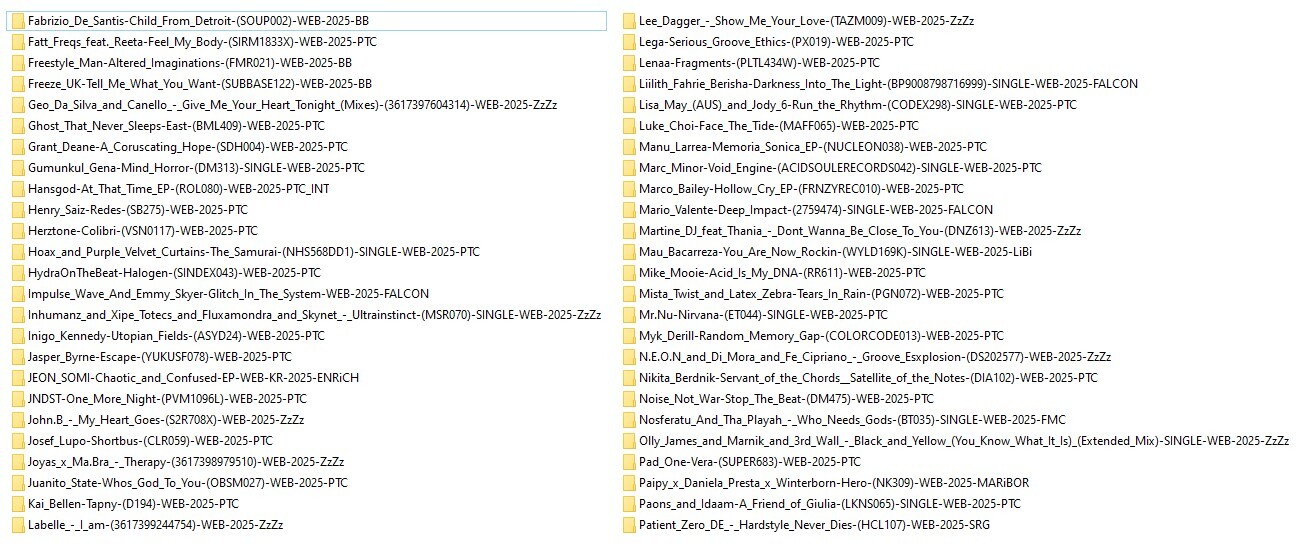Click folder icon of Freestyle_Man-Altered_Imaginations
The image size is (1313, 549).
tap(17, 63)
